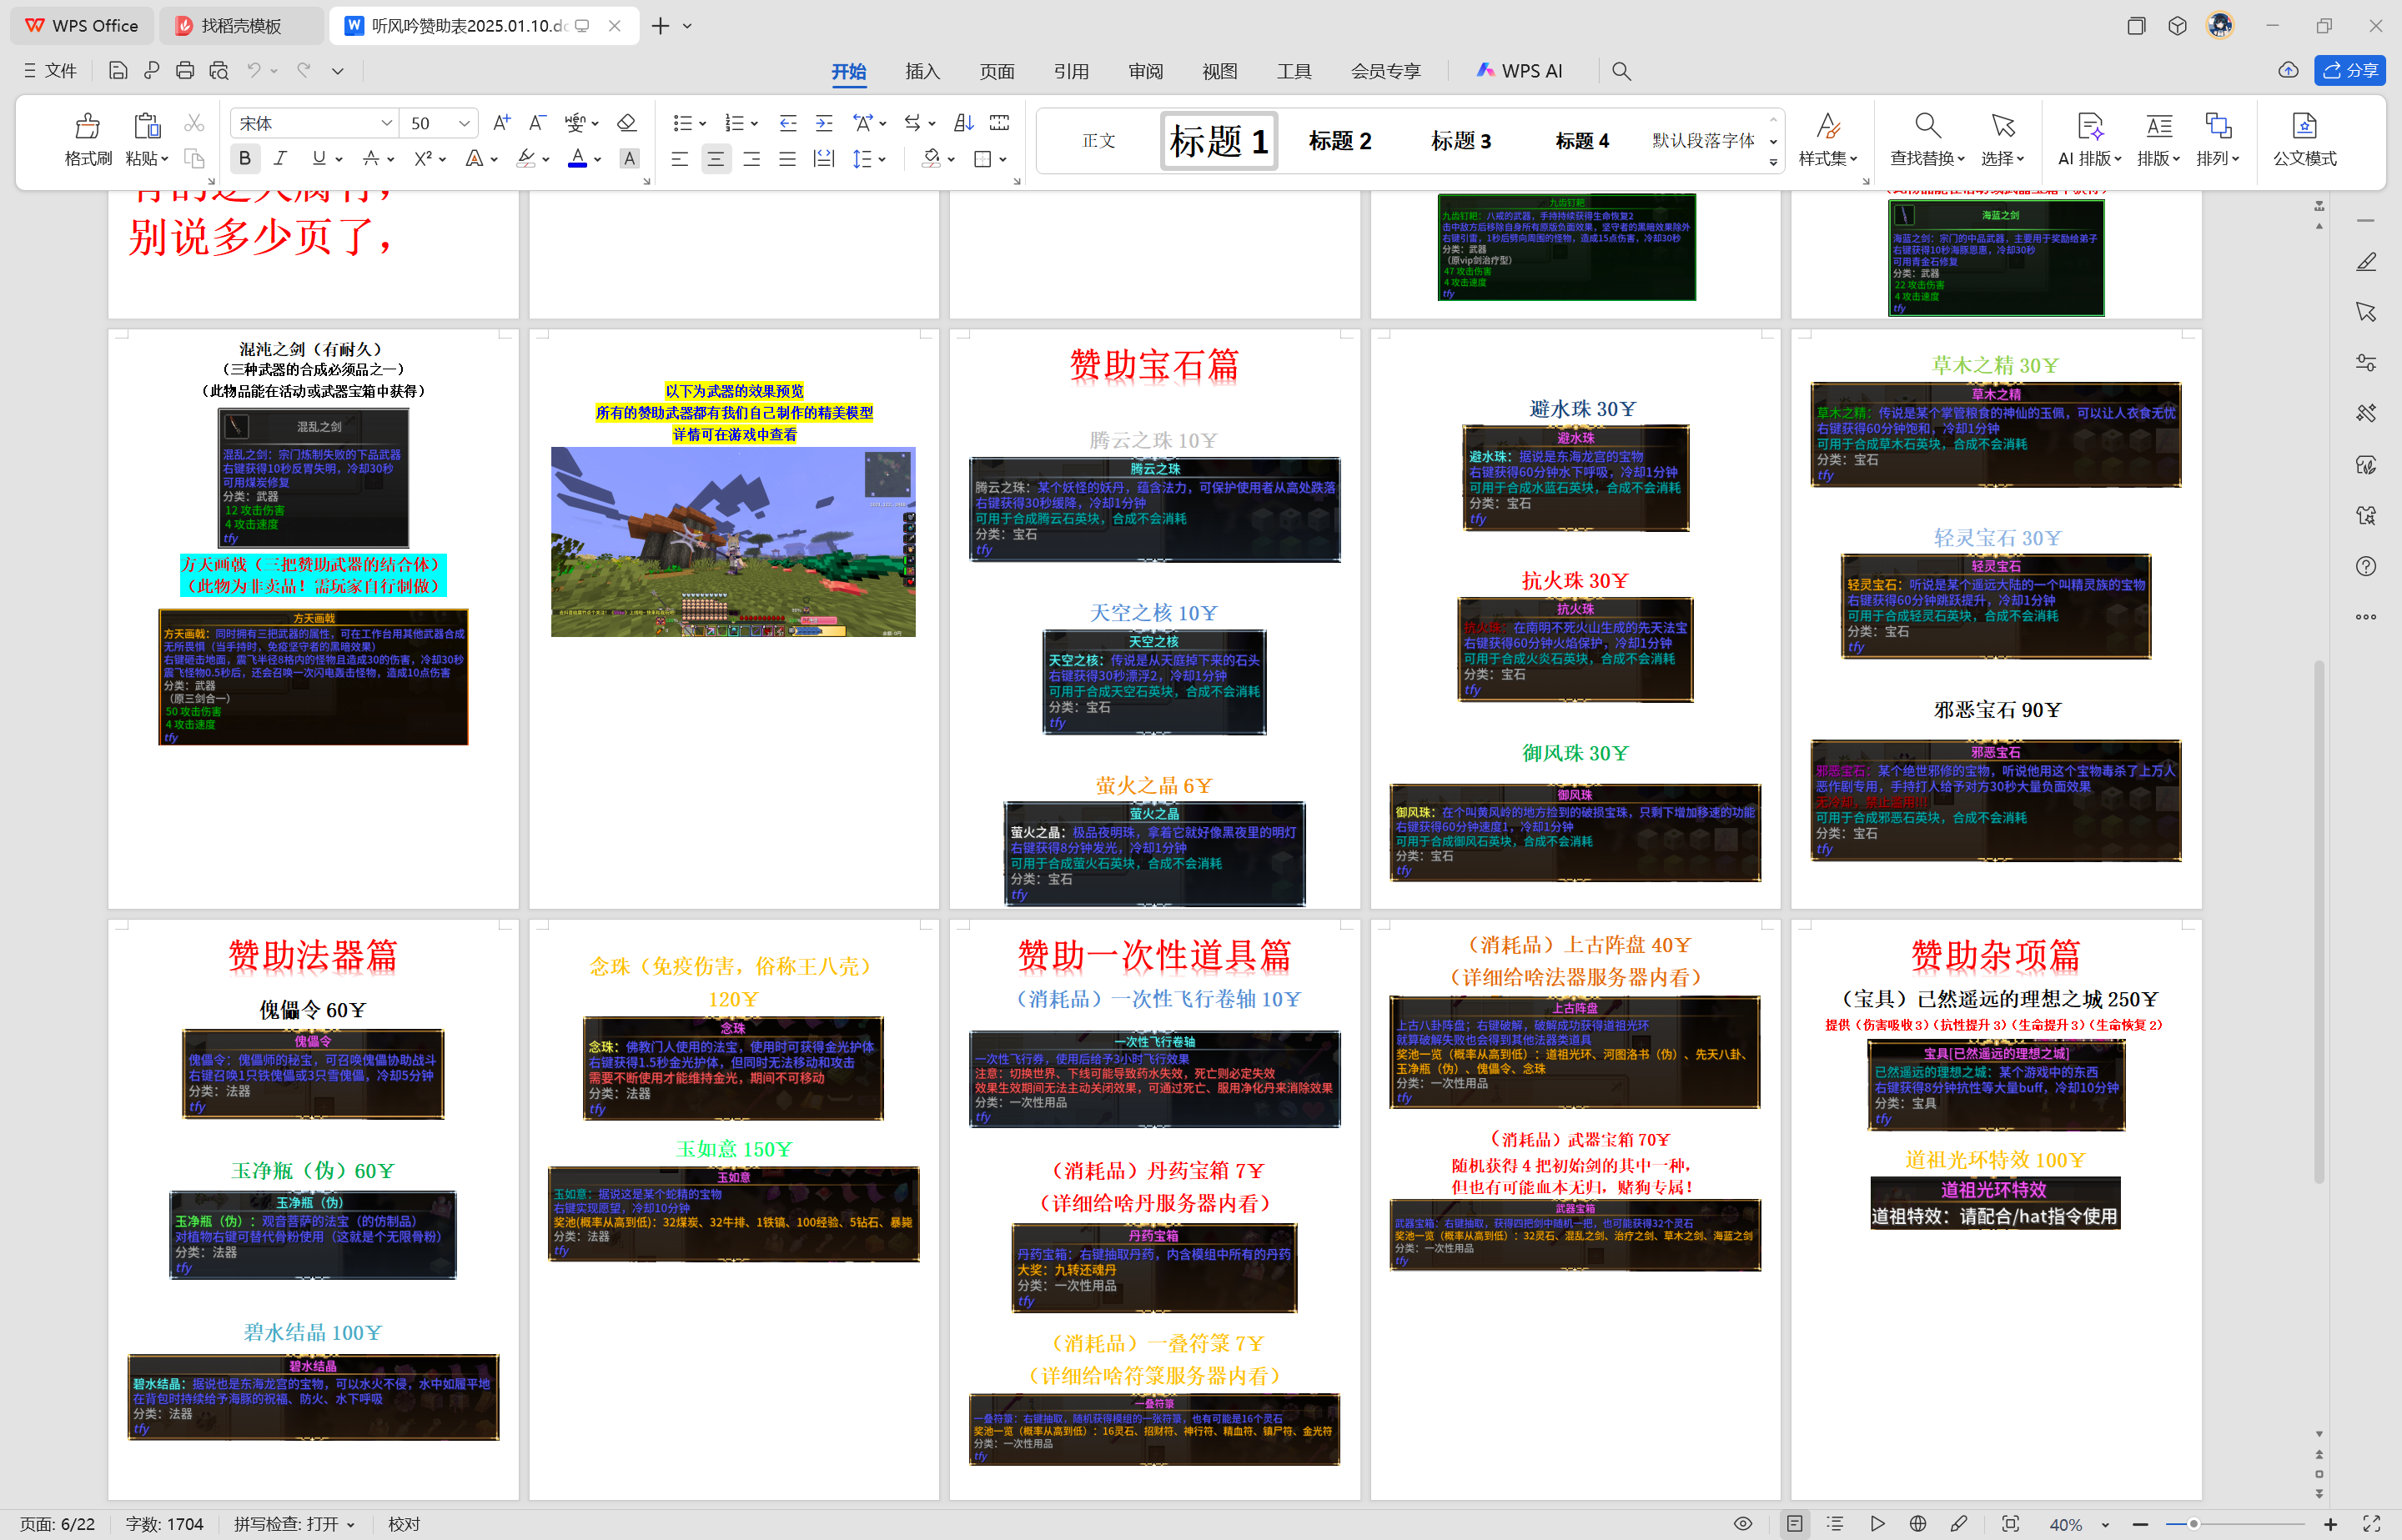Click the increase font size icon
This screenshot has height=1540, width=2402.
pyautogui.click(x=501, y=123)
